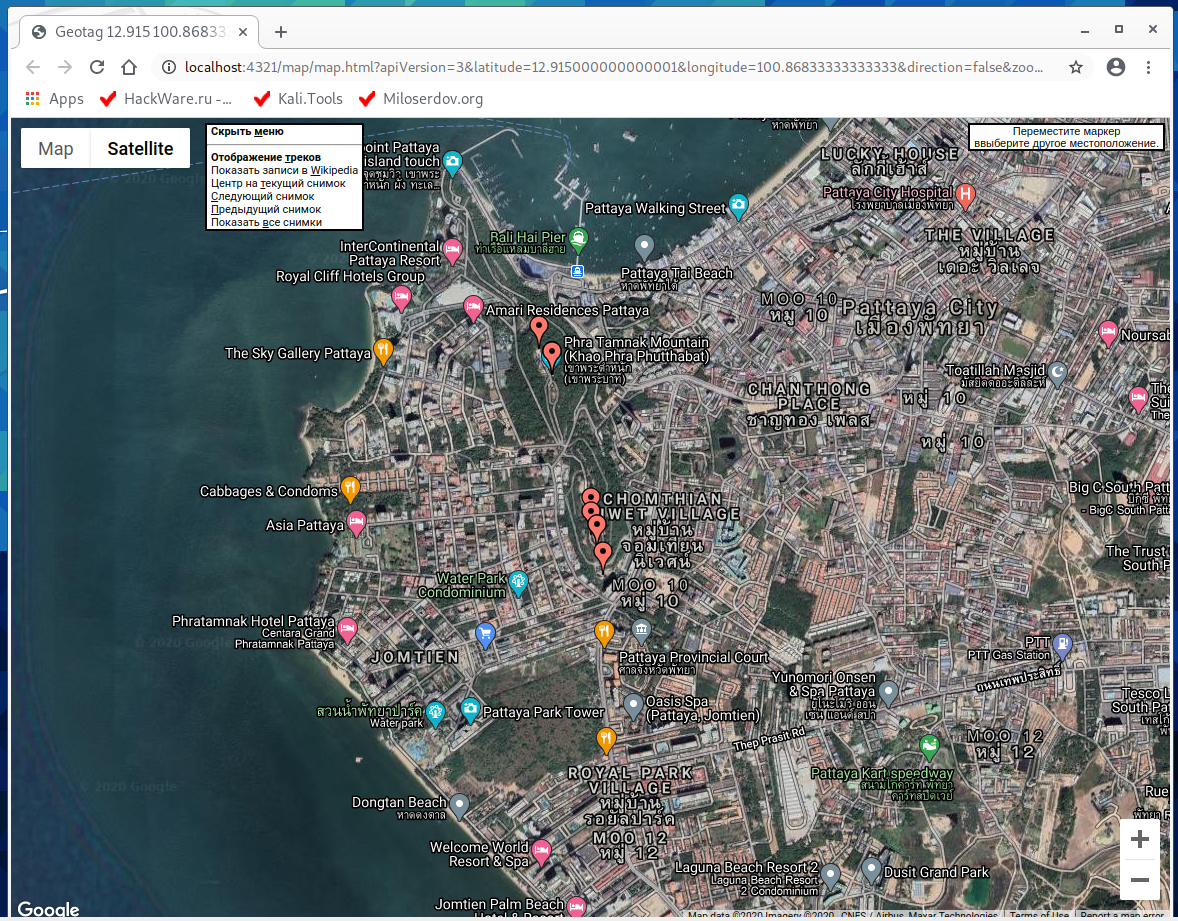This screenshot has width=1178, height=921.
Task: Click the Water Park Condominium marker icon
Action: tap(518, 581)
